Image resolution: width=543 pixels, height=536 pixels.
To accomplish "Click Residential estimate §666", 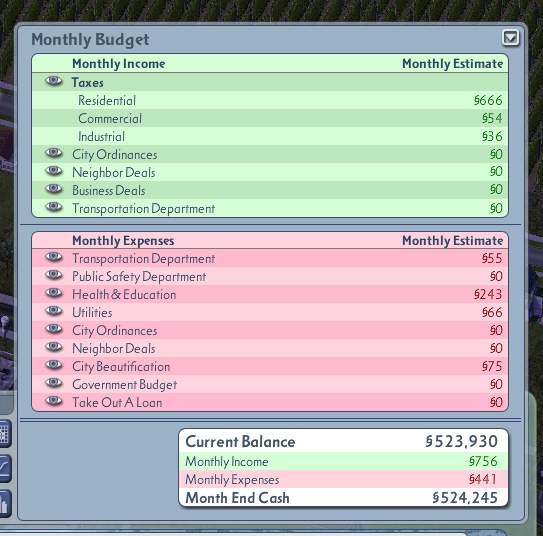I will click(x=488, y=100).
